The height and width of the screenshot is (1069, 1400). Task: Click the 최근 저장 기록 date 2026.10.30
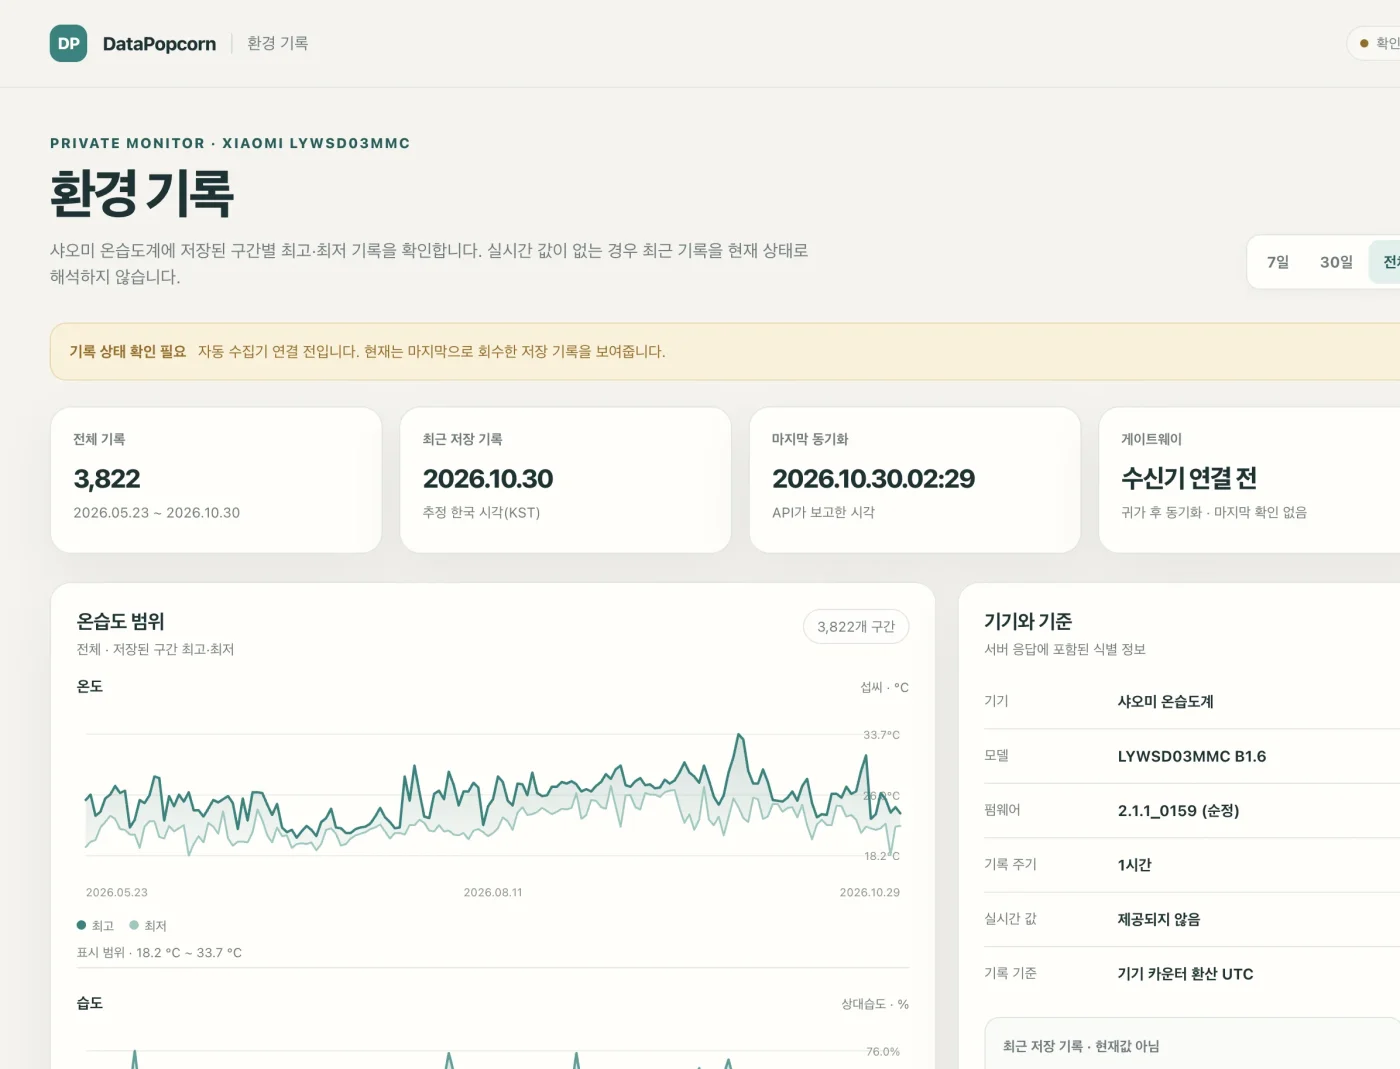pos(488,479)
